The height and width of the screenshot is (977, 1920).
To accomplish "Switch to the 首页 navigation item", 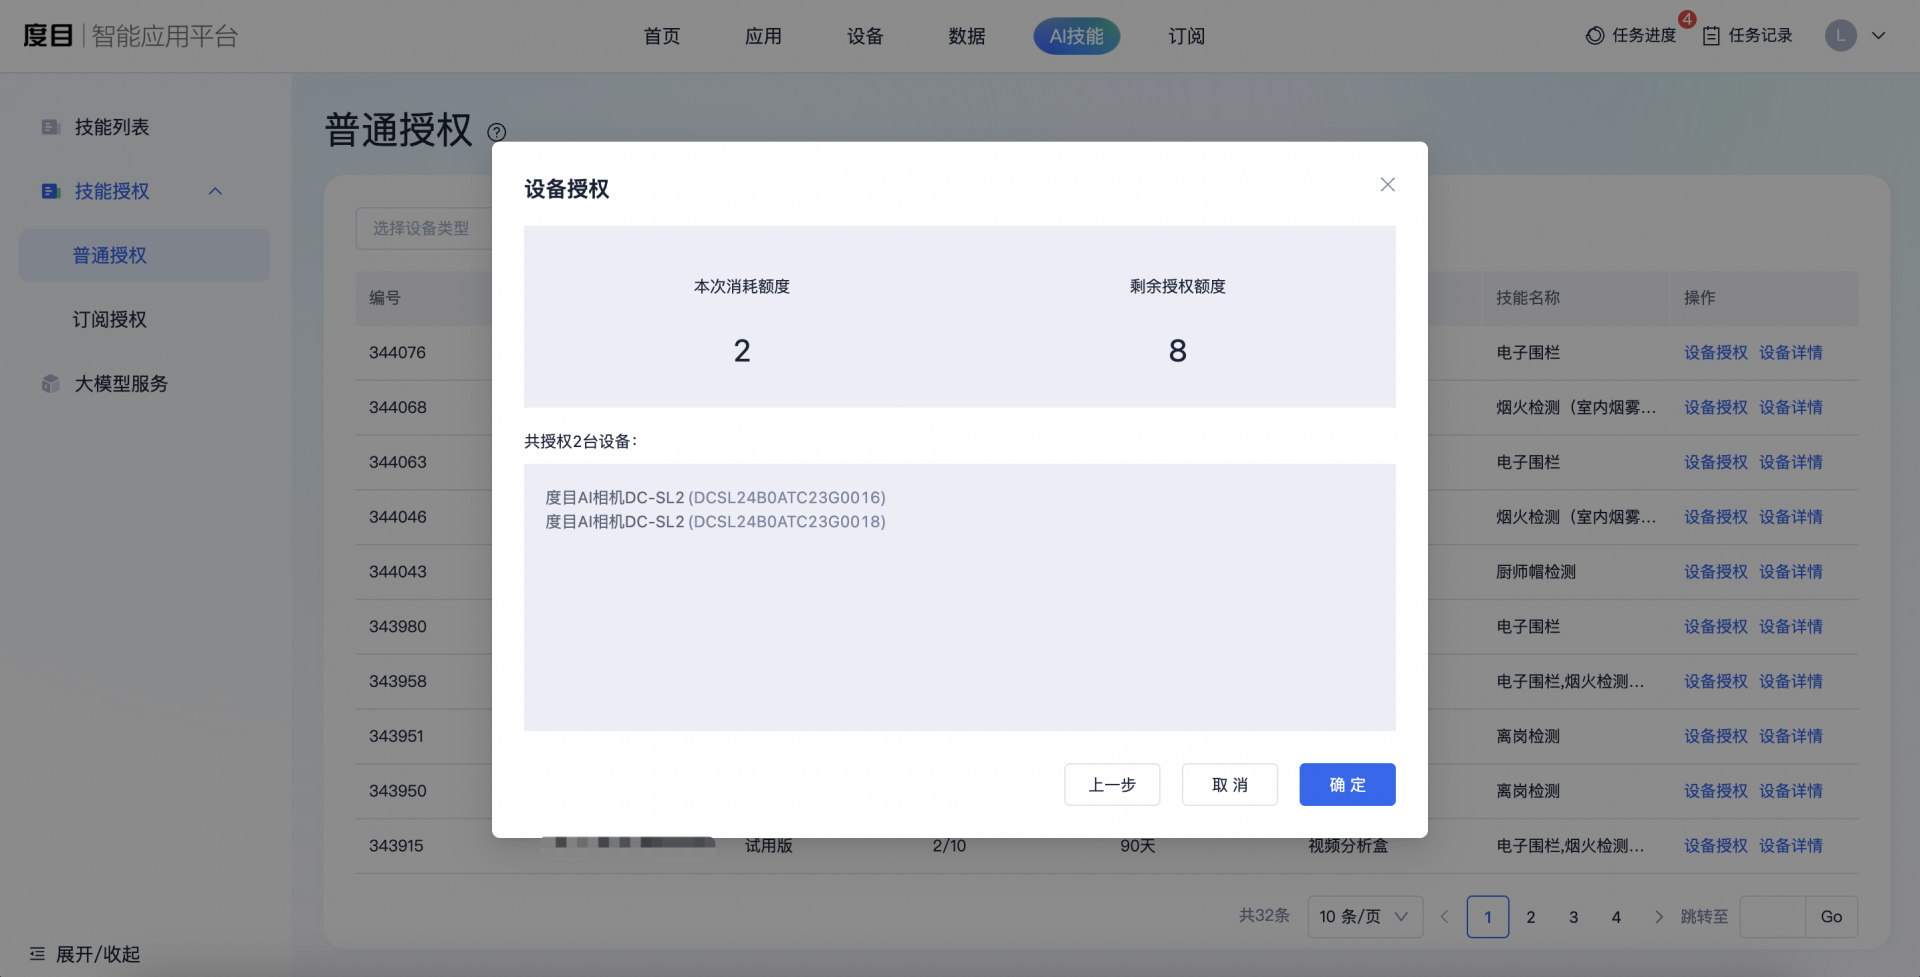I will pos(661,36).
